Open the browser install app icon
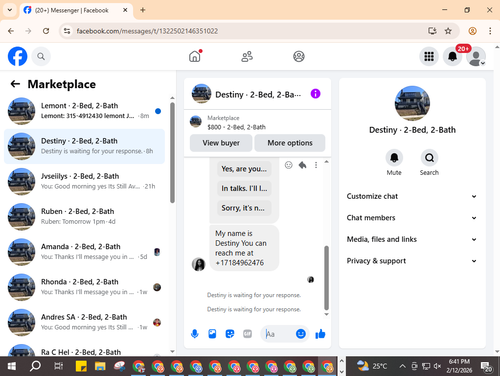 click(x=432, y=31)
